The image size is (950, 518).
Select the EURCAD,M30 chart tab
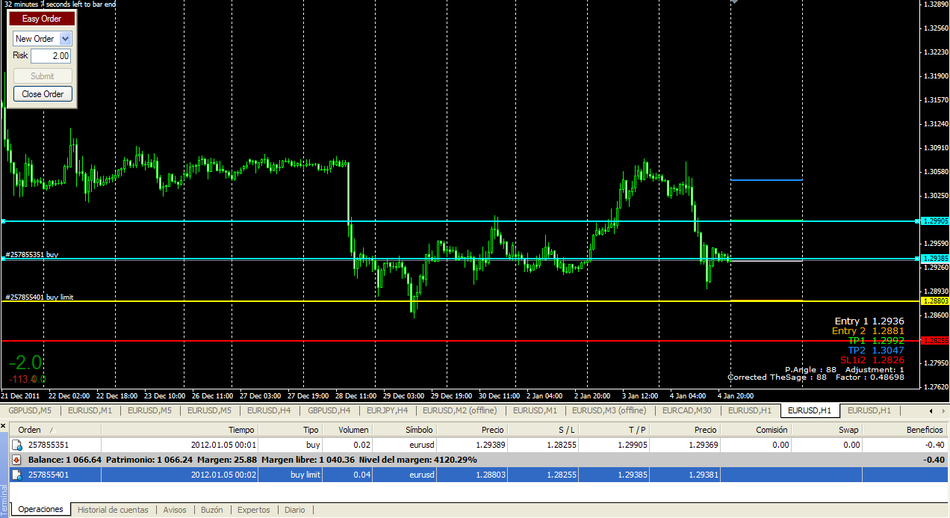pos(686,410)
